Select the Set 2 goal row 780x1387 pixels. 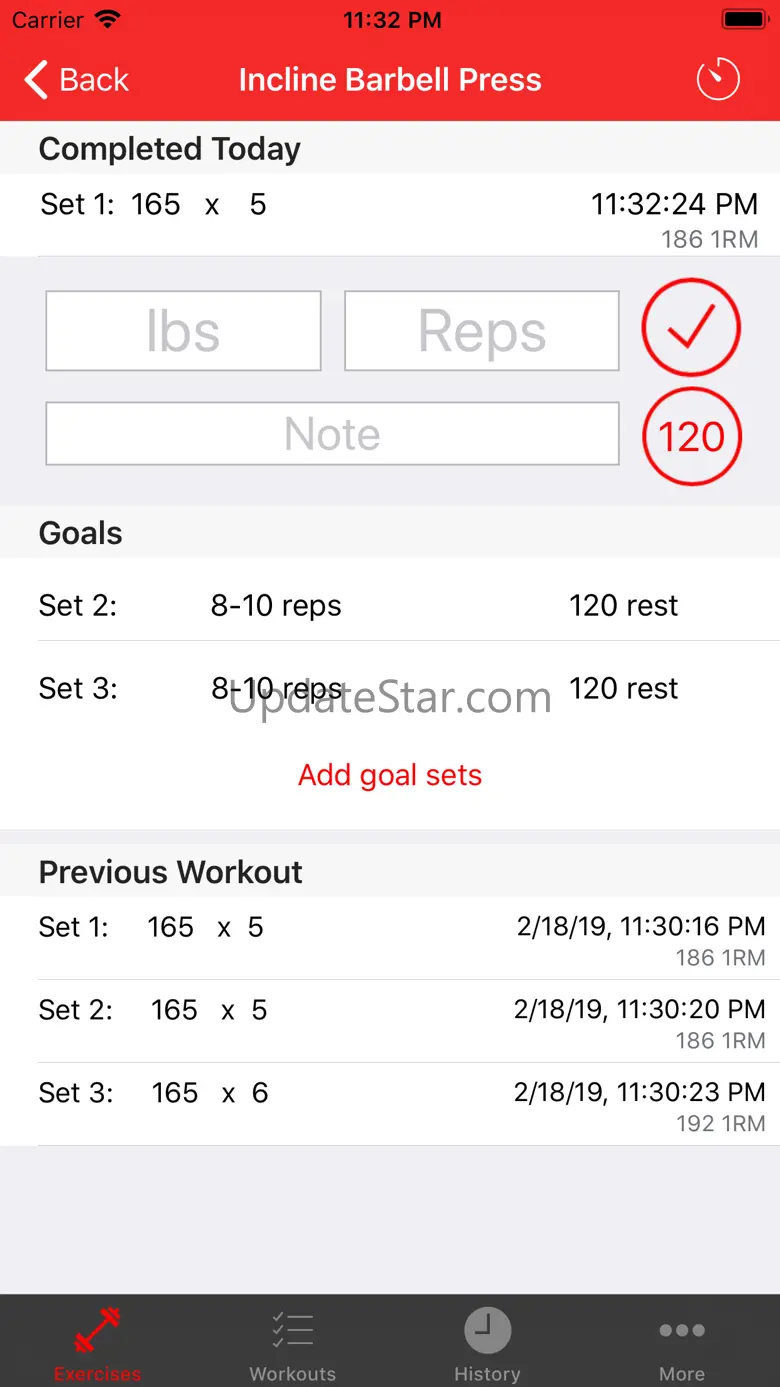point(390,605)
